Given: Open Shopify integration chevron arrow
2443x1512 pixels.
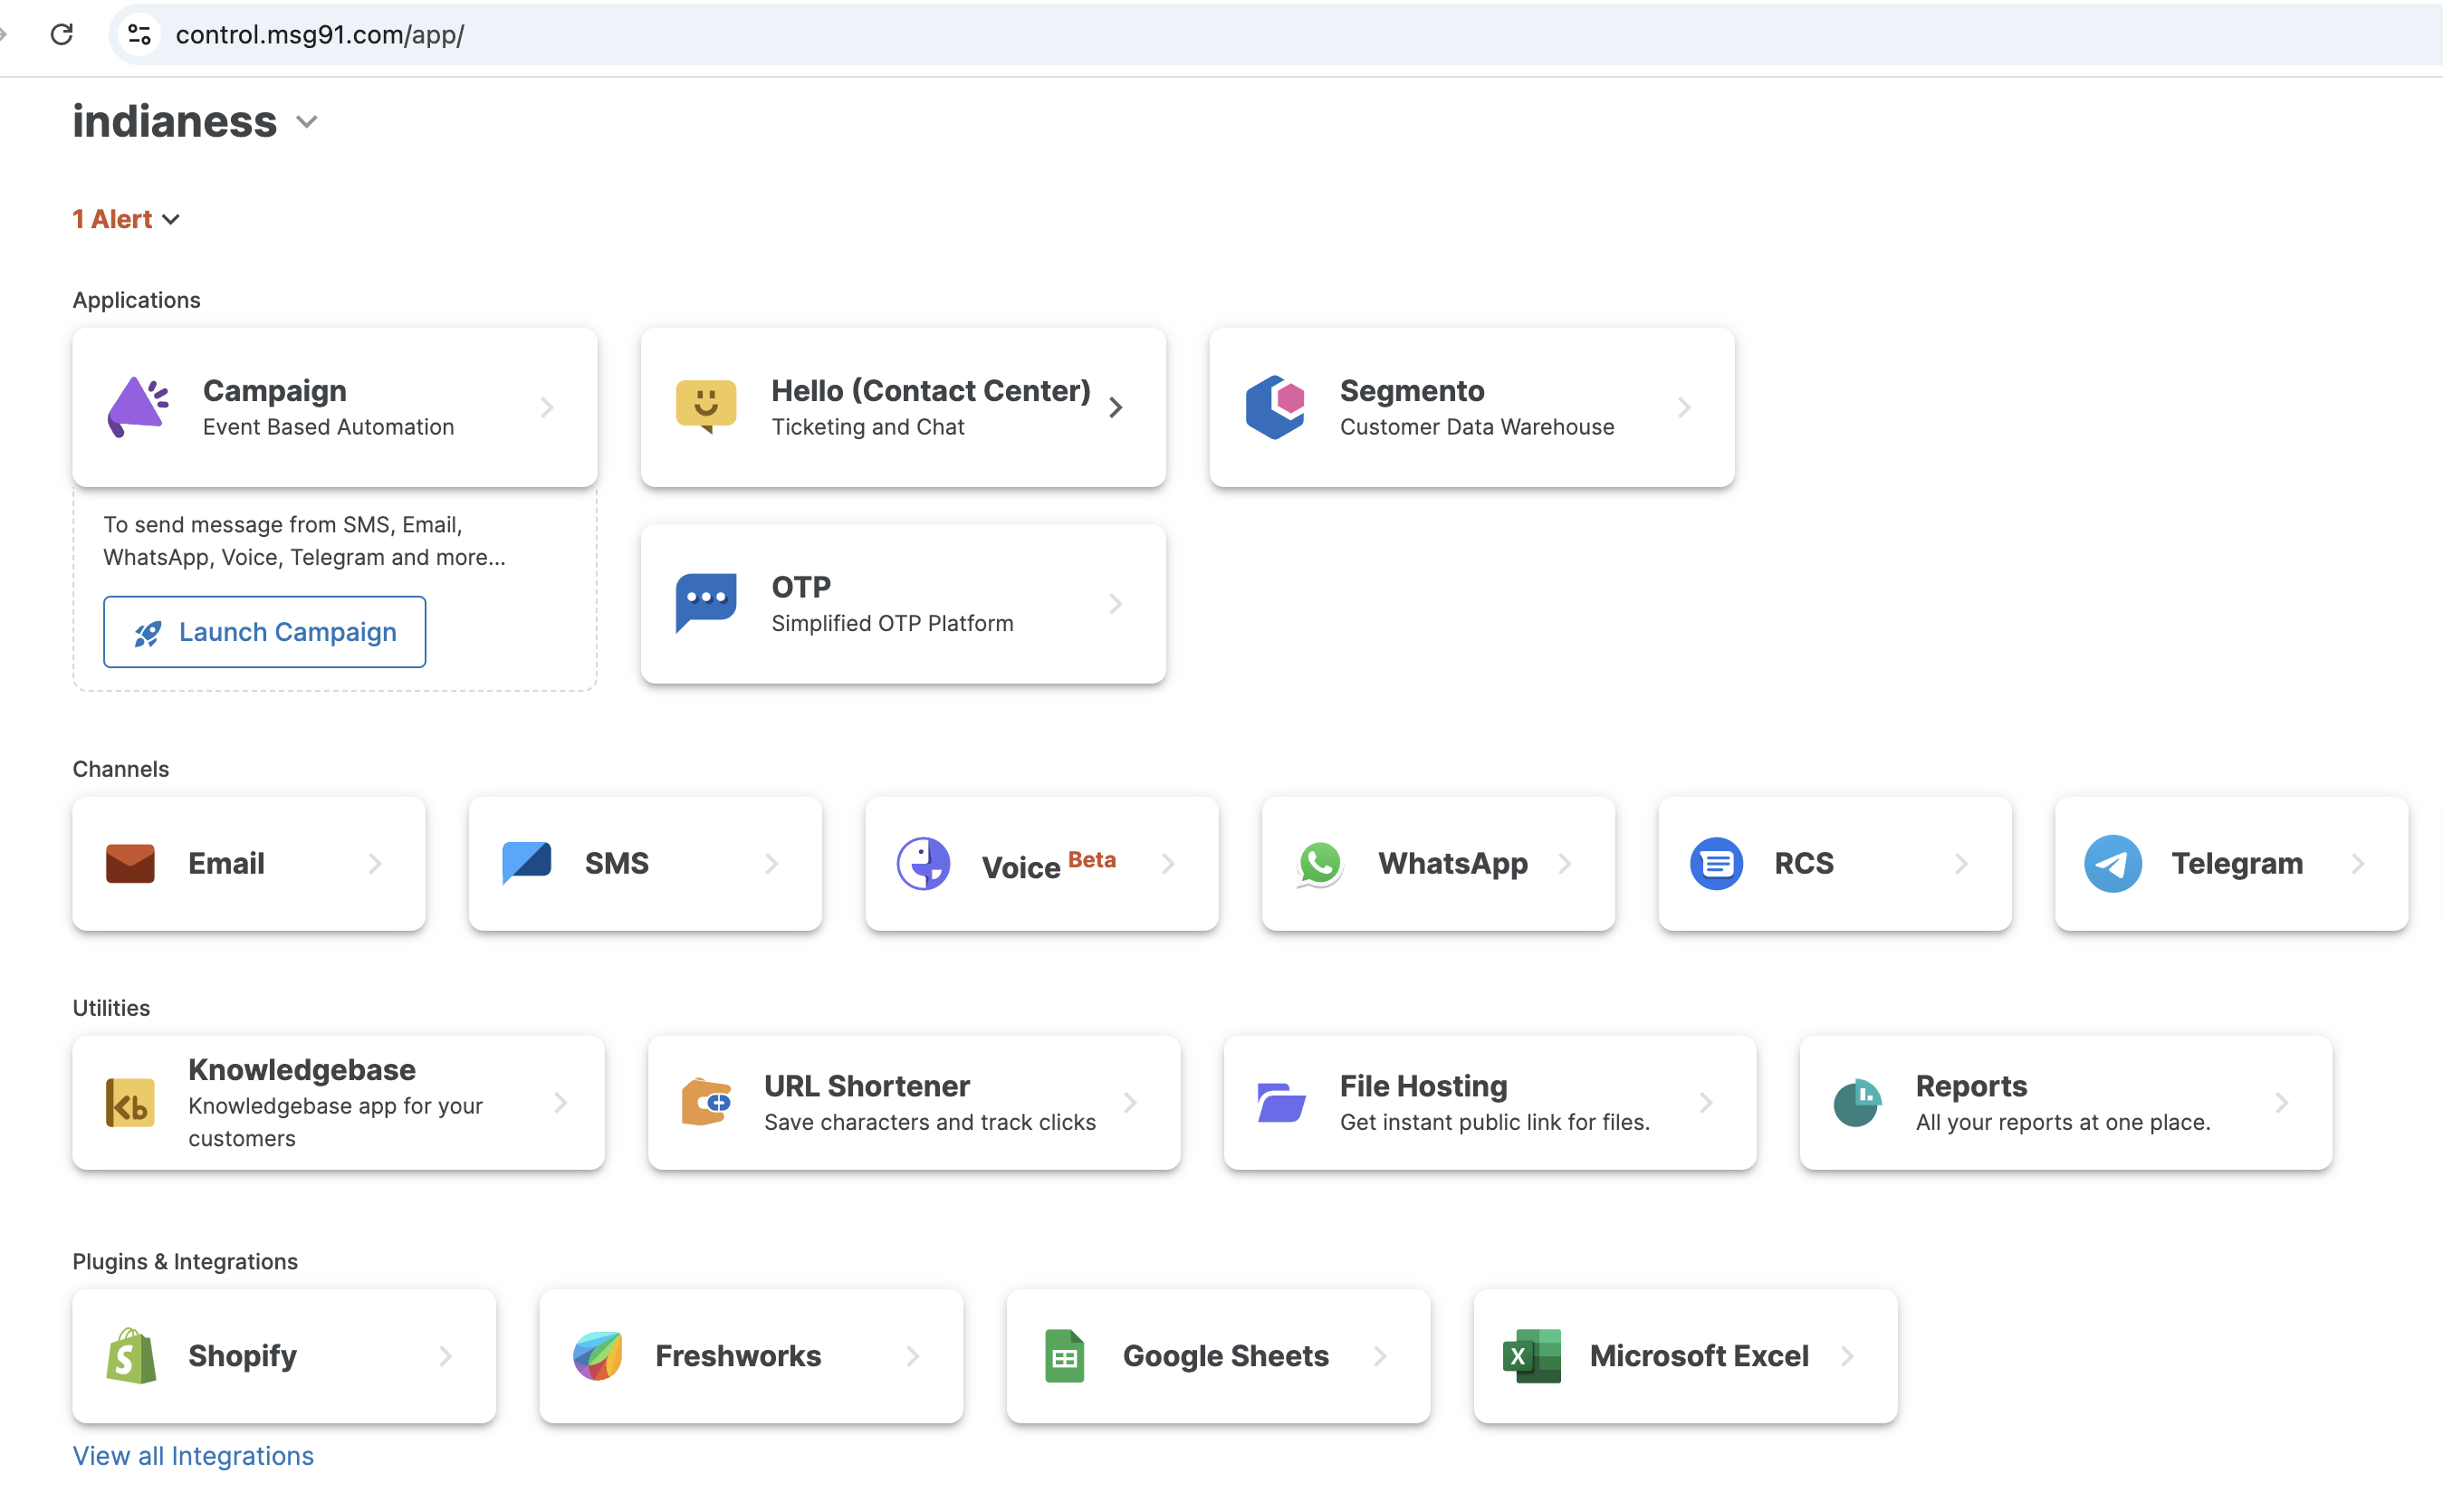Looking at the screenshot, I should coord(446,1355).
